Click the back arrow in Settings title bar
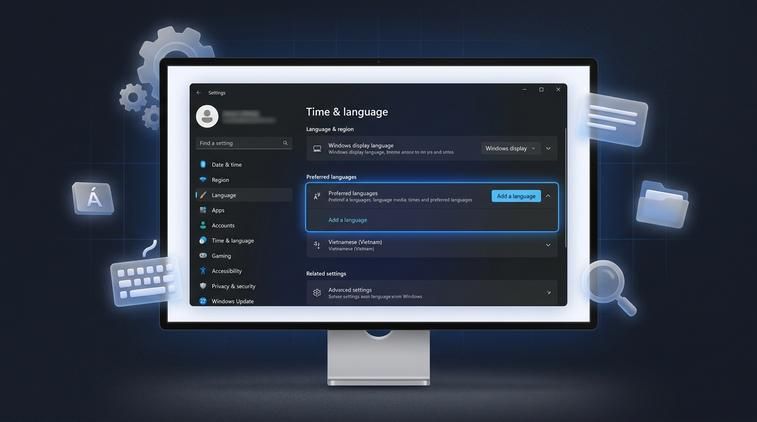757x422 pixels. point(198,93)
